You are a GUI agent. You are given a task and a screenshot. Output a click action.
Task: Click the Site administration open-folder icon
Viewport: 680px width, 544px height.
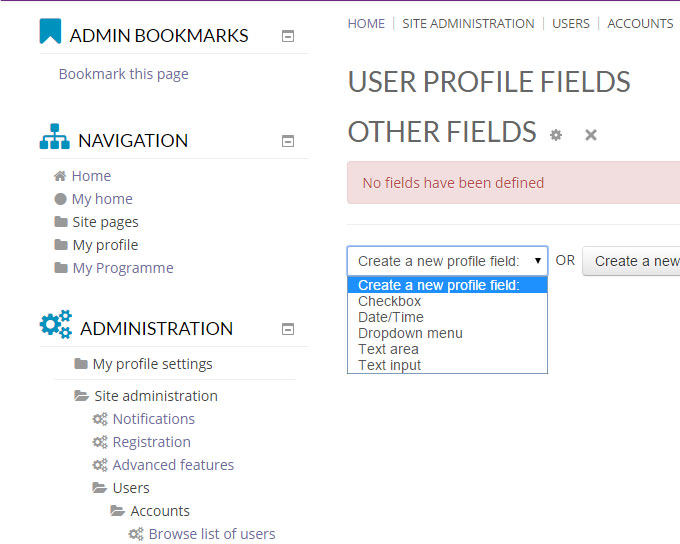(x=82, y=396)
